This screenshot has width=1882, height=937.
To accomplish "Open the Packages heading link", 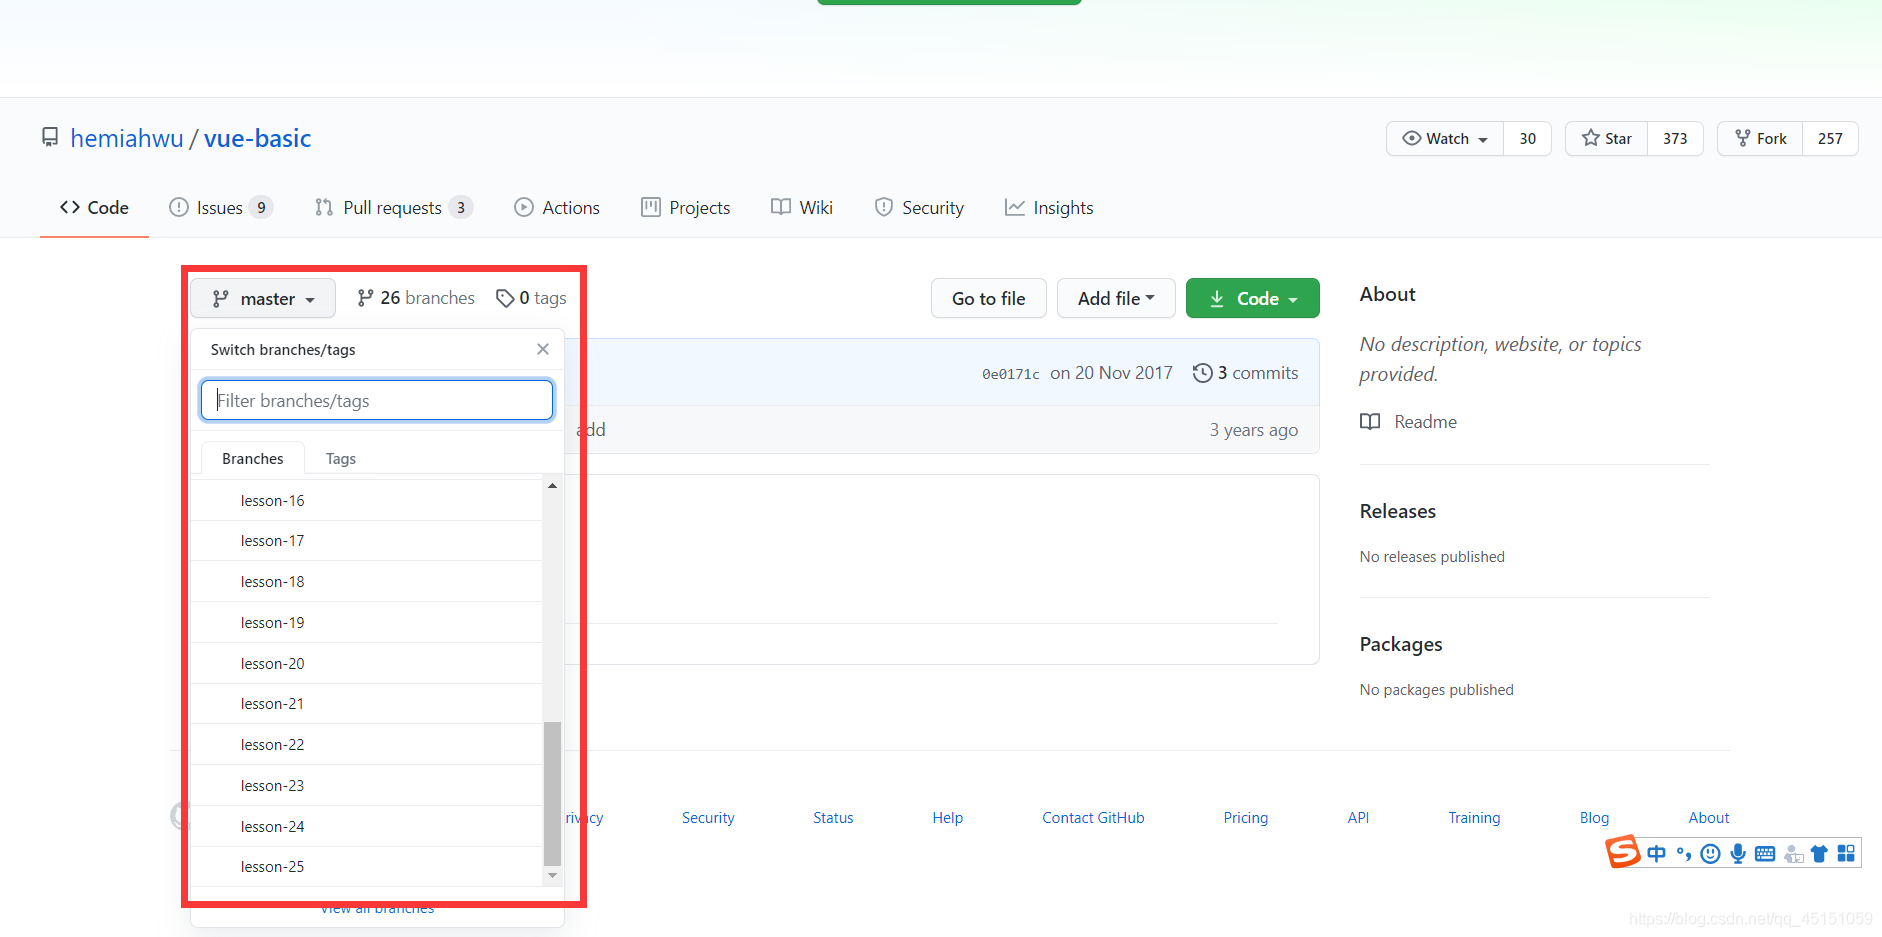I will point(1401,644).
